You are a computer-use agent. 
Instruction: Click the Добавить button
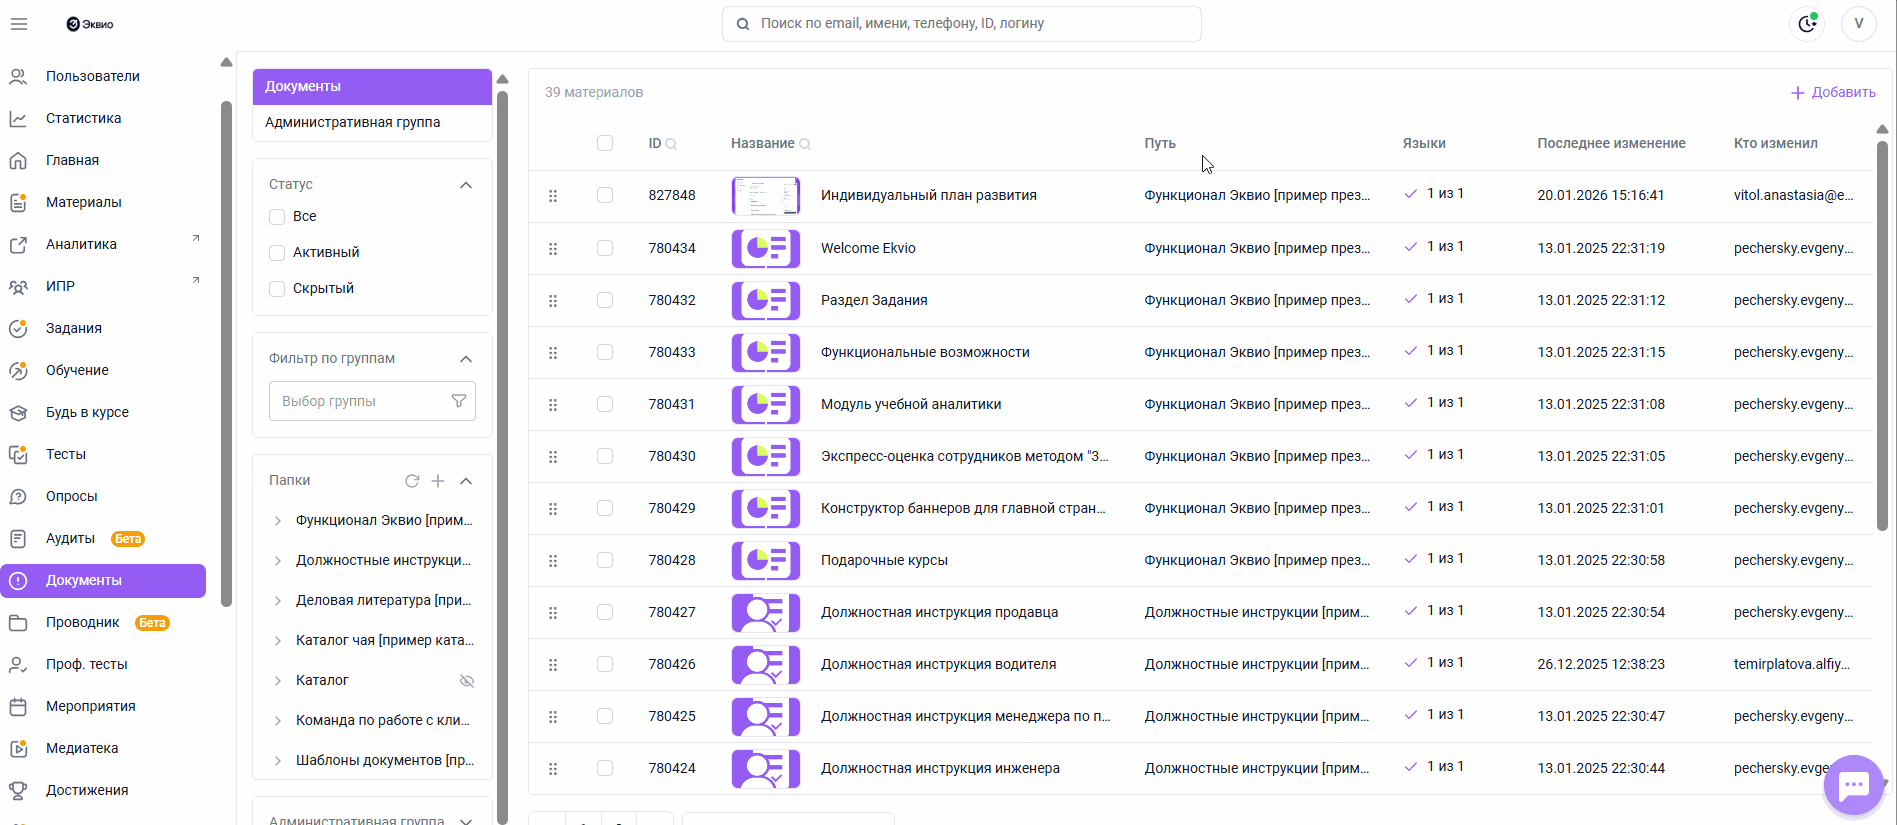(x=1833, y=92)
